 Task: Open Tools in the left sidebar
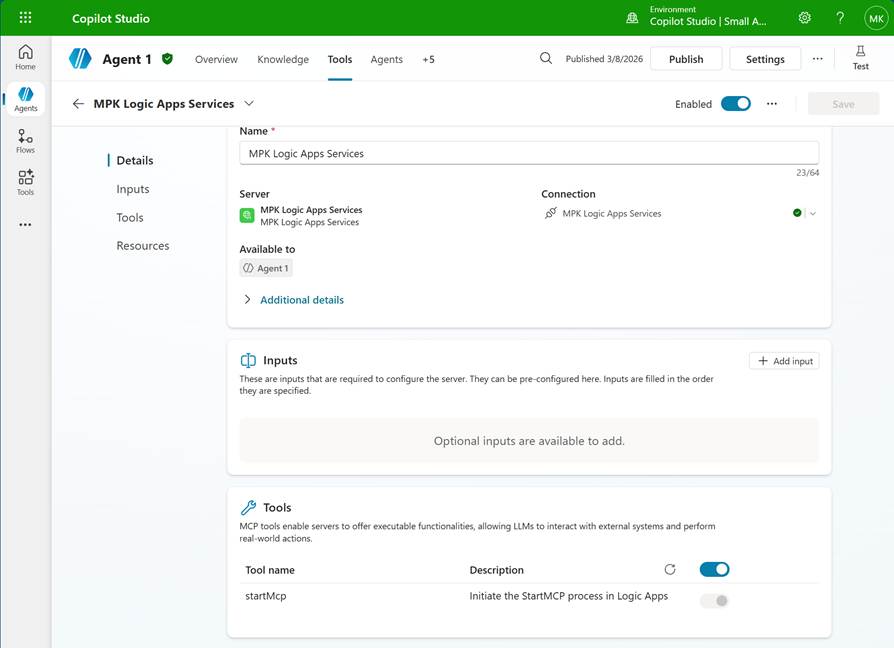click(25, 182)
